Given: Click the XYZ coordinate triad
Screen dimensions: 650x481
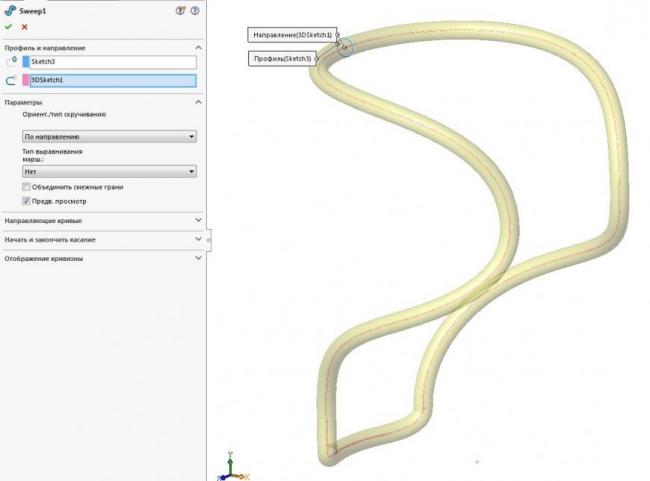Looking at the screenshot, I should click(x=232, y=466).
